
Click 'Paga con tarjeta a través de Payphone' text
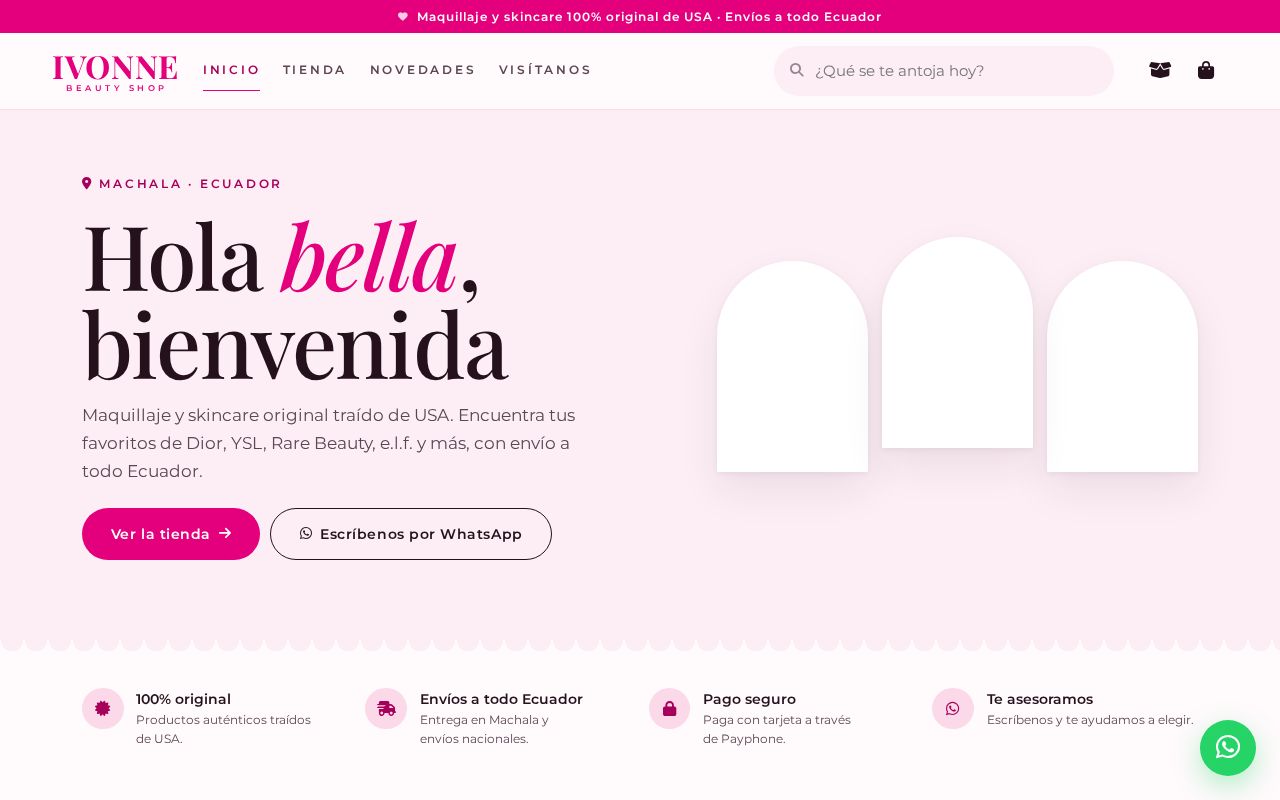click(777, 729)
